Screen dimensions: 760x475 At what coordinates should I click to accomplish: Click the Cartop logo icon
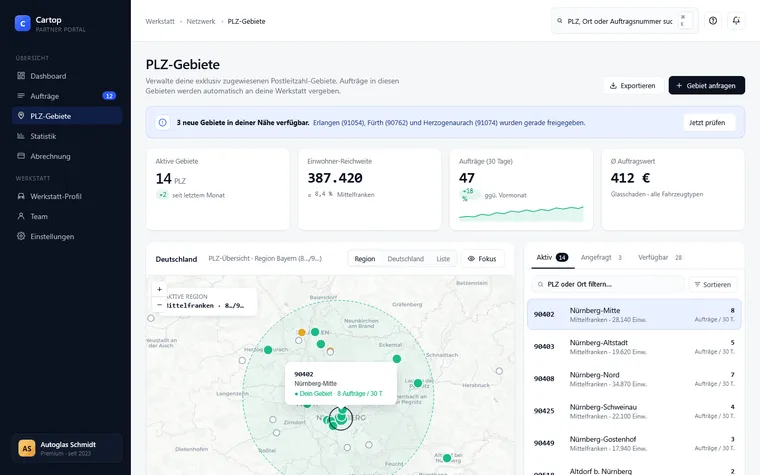[22, 23]
